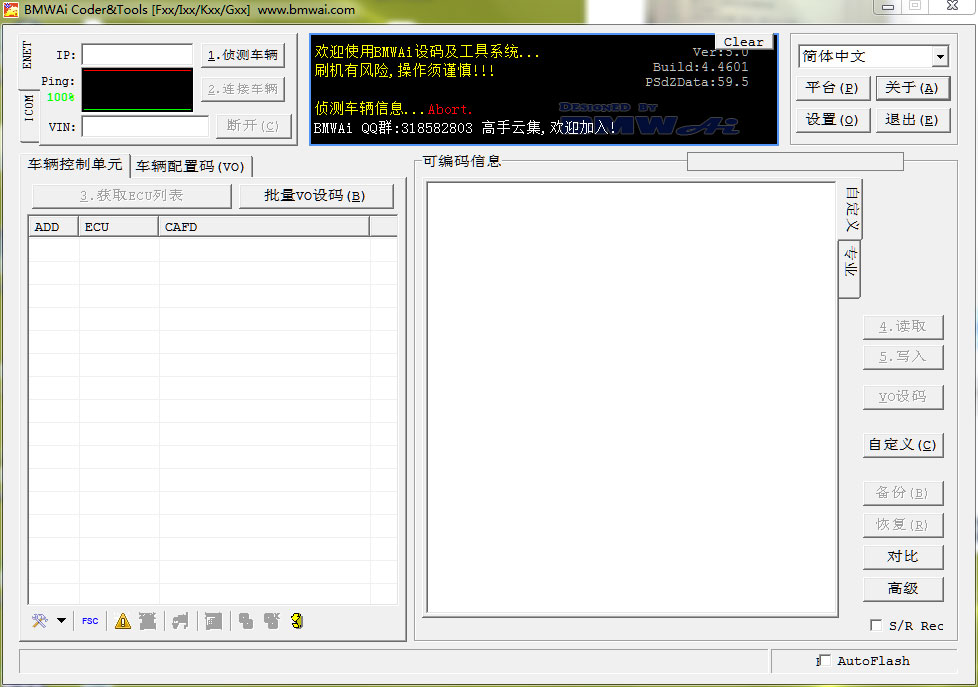Click the 4.读取 read button
This screenshot has height=687, width=978.
[903, 327]
